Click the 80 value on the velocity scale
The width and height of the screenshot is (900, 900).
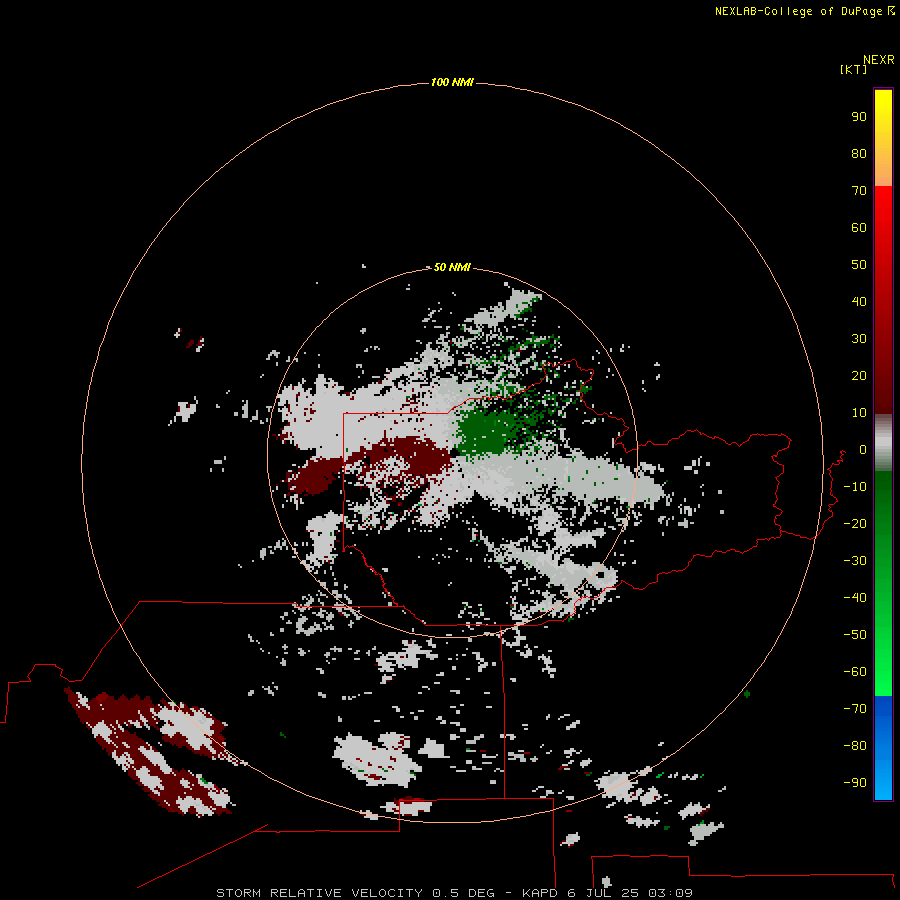point(859,153)
